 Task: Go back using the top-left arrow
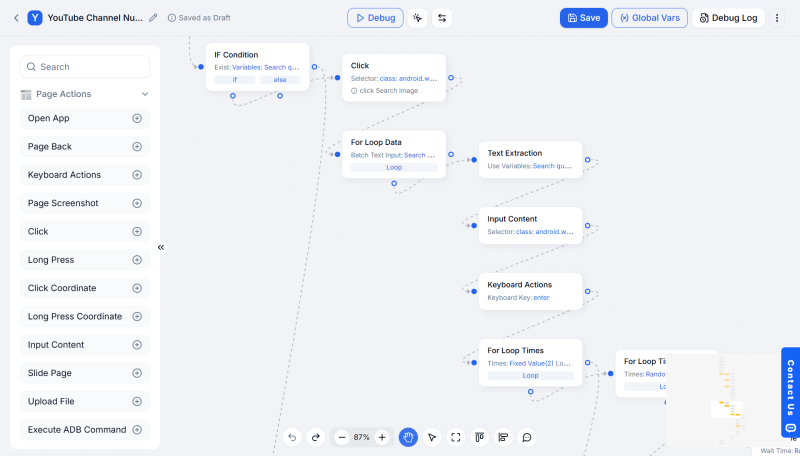pos(16,18)
